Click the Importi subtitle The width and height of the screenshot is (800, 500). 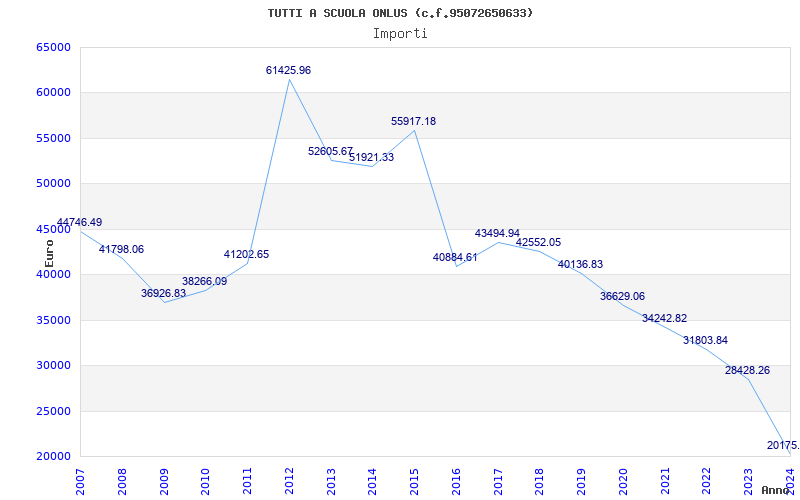click(x=400, y=34)
